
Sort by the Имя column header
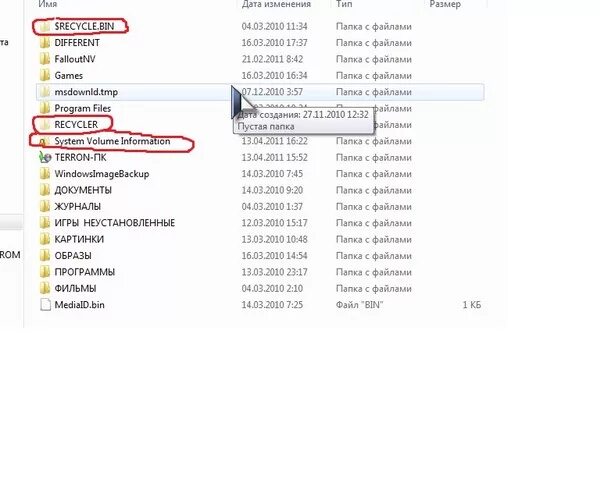coord(48,4)
